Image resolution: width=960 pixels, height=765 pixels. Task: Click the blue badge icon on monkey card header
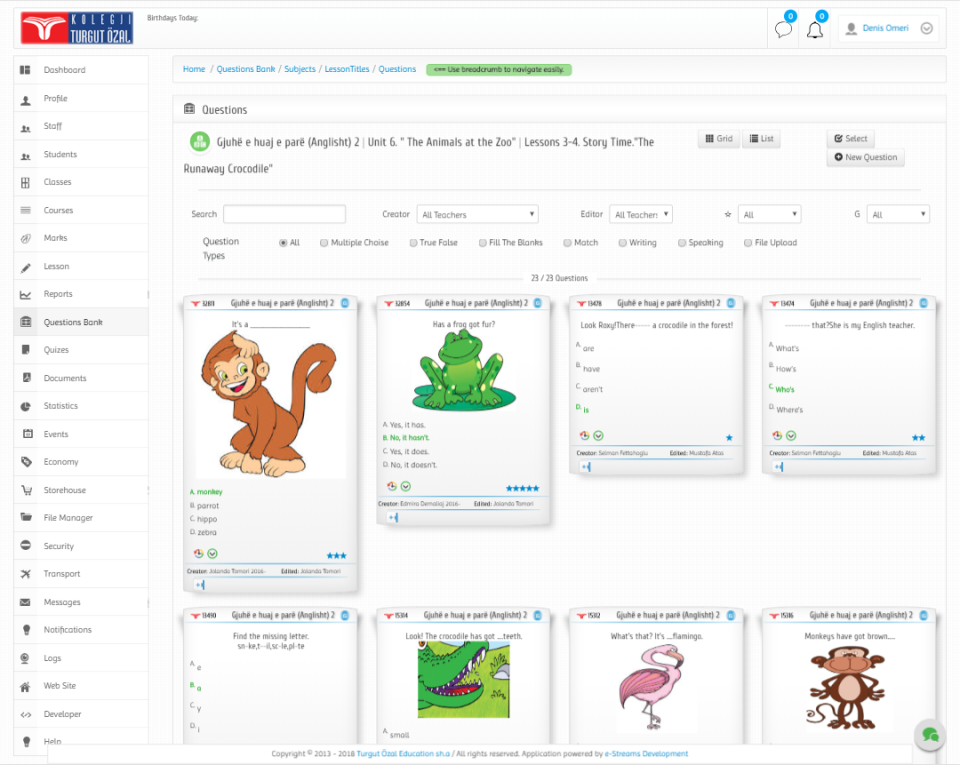345,303
